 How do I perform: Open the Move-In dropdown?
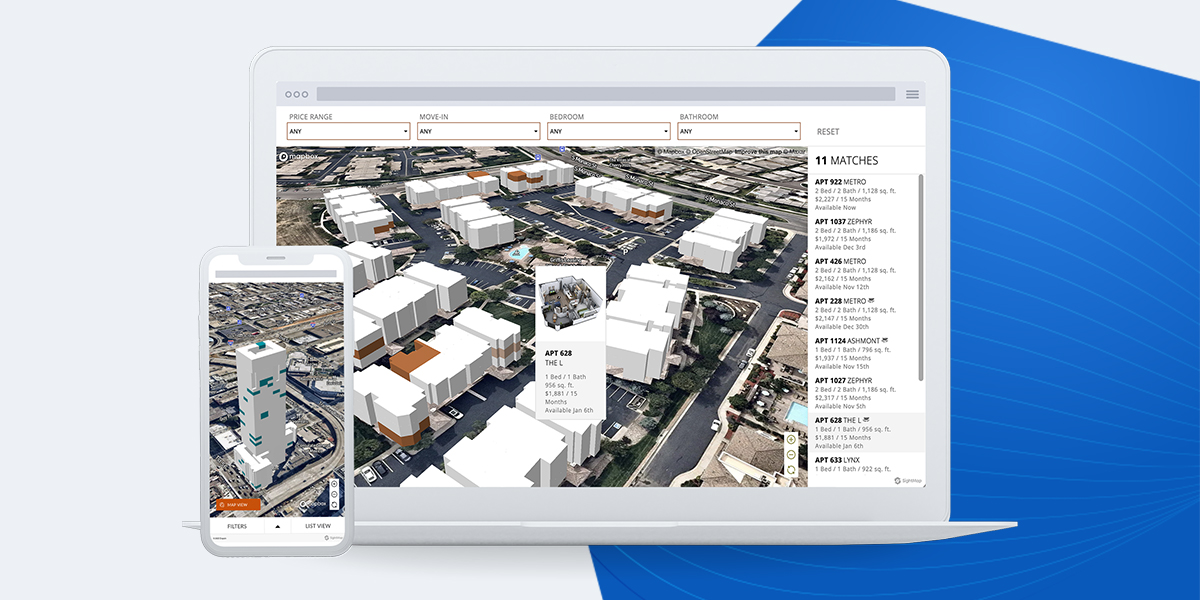coord(479,131)
